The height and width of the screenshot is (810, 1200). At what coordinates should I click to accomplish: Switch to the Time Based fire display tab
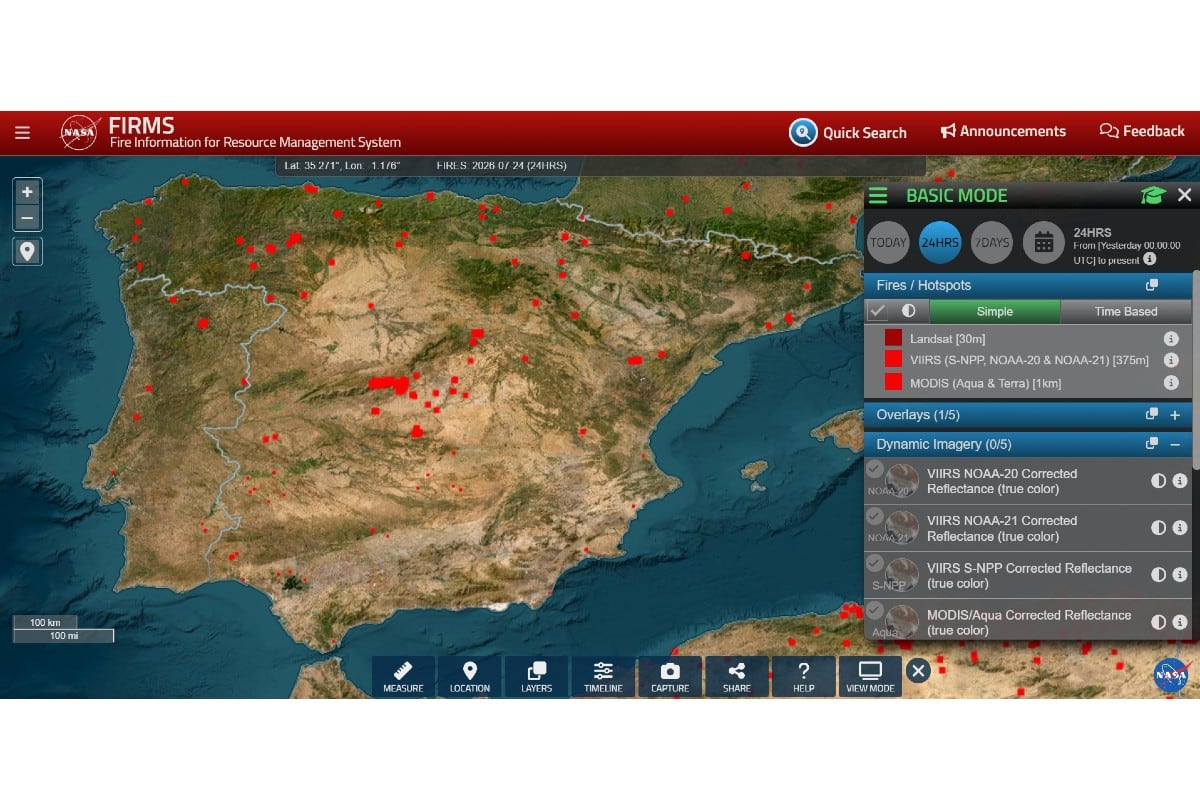click(1125, 311)
